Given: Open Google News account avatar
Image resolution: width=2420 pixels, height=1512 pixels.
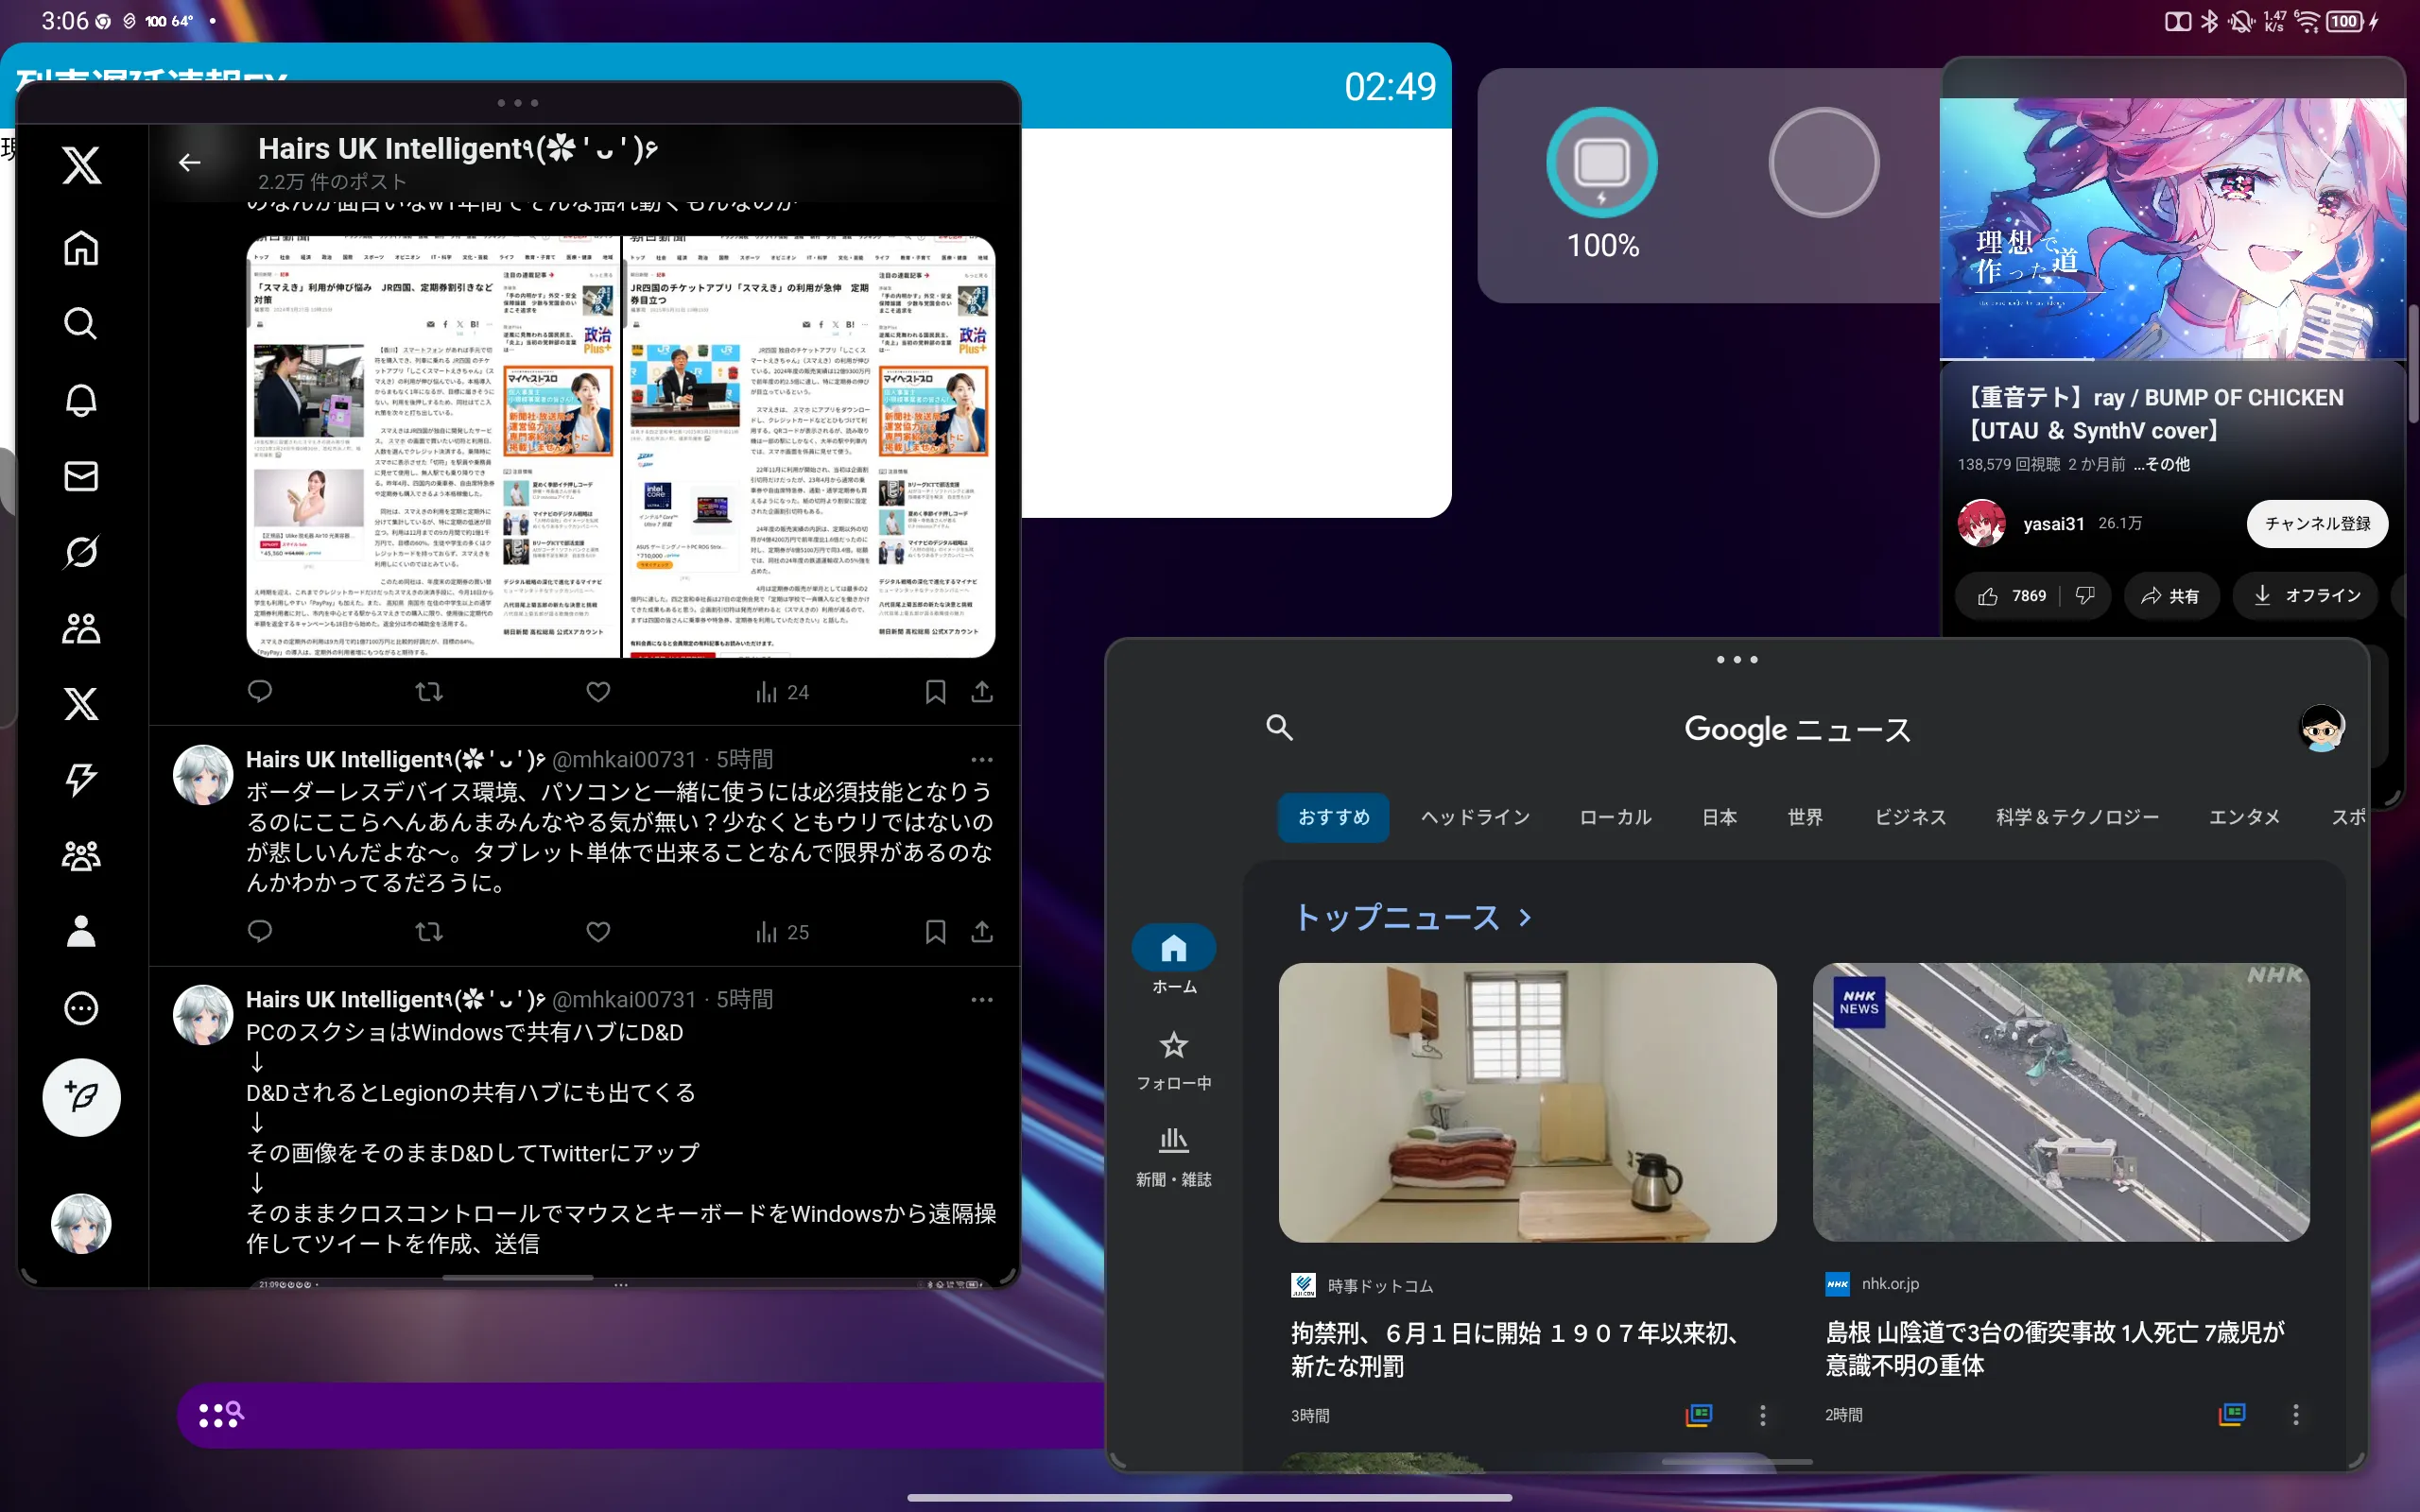Looking at the screenshot, I should (x=2321, y=728).
